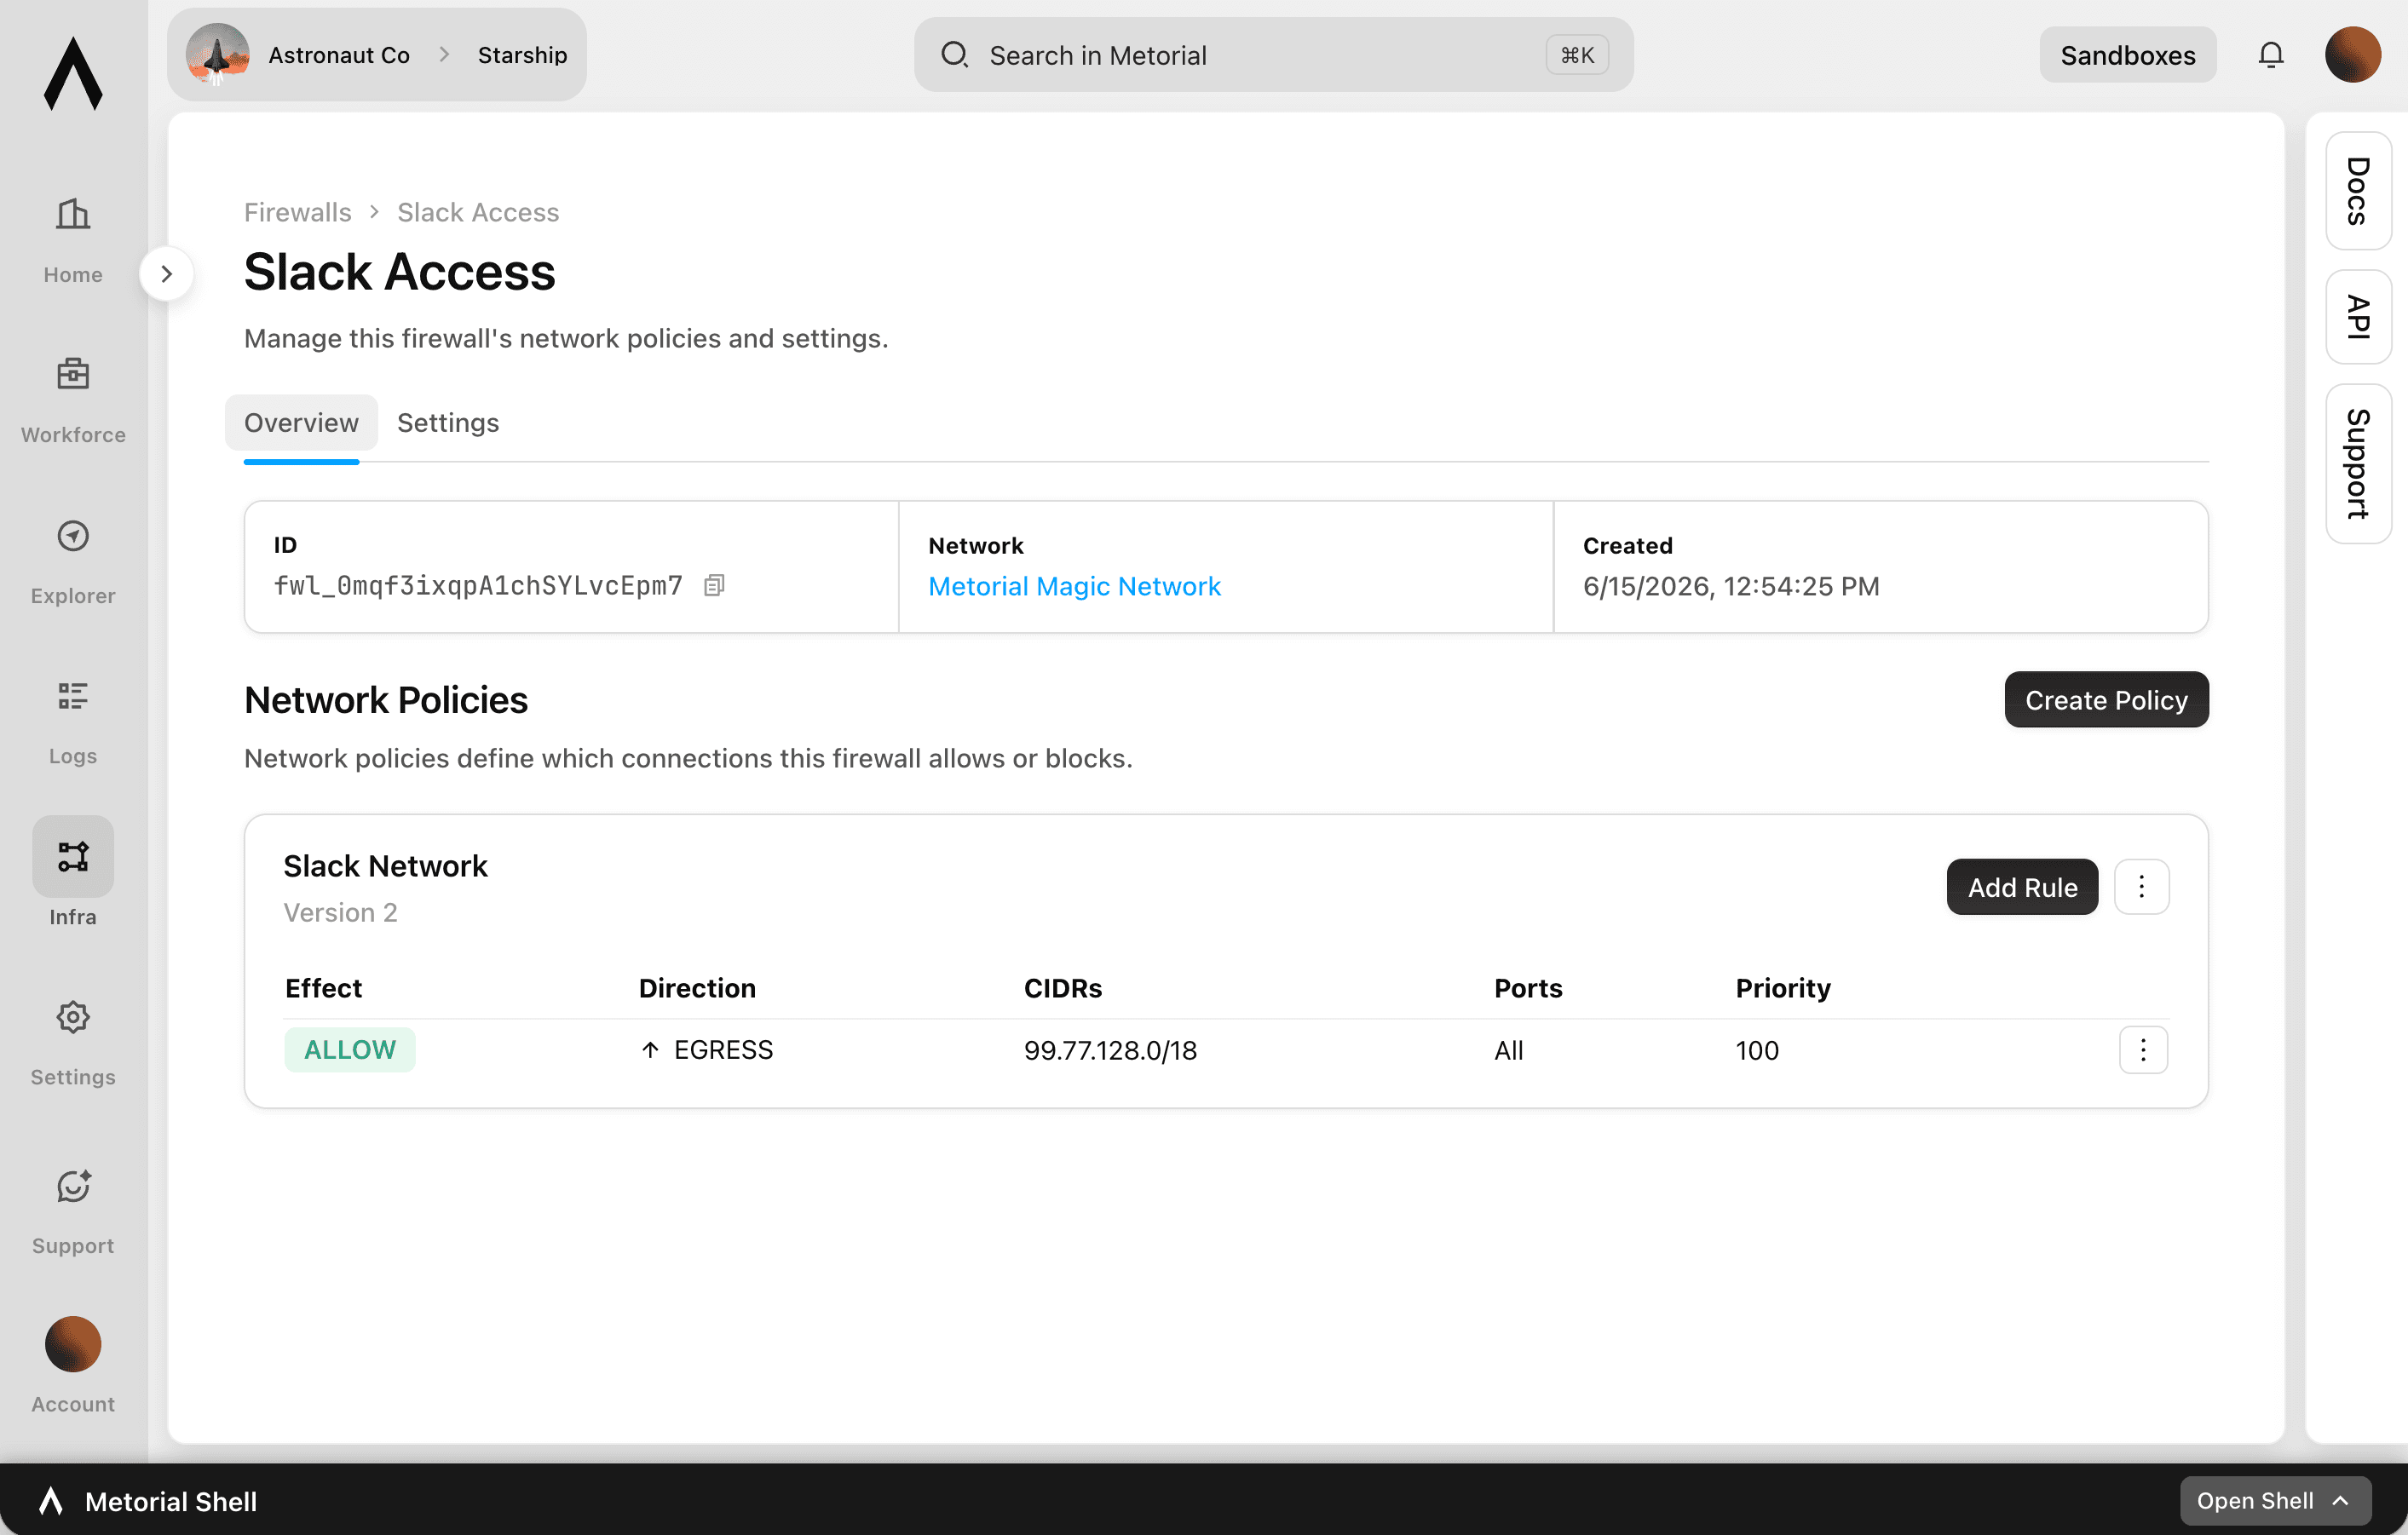2408x1535 pixels.
Task: Click the Metorial logo in sidebar
Action: pyautogui.click(x=73, y=73)
